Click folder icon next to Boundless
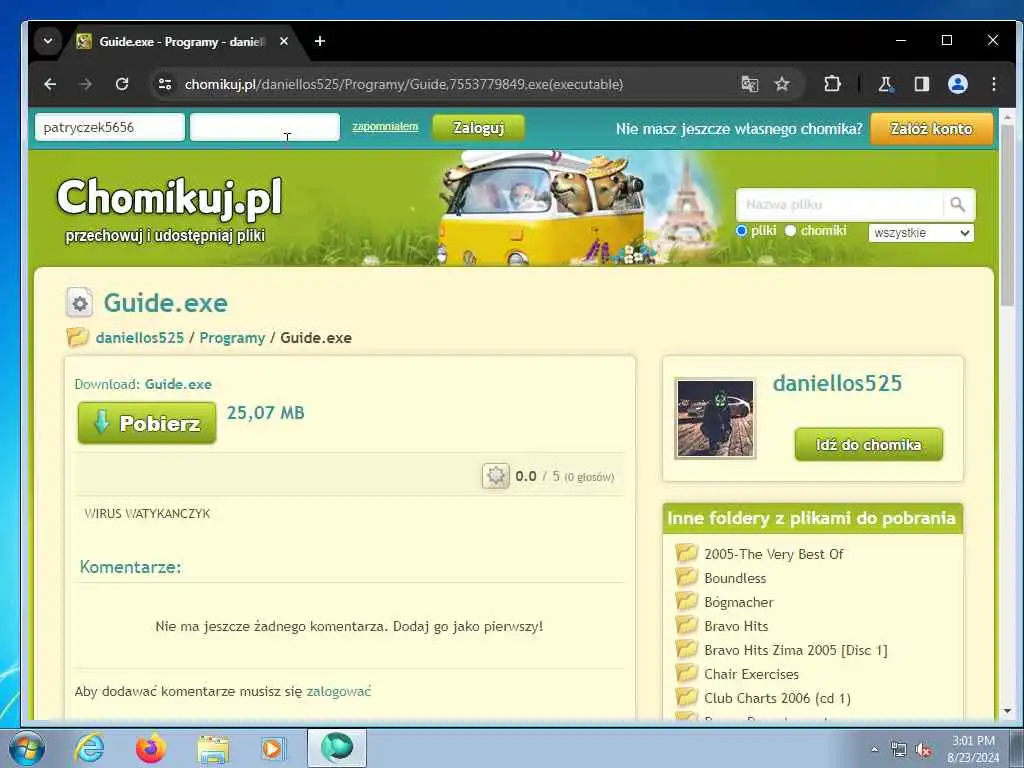The width and height of the screenshot is (1024, 768). coord(686,577)
